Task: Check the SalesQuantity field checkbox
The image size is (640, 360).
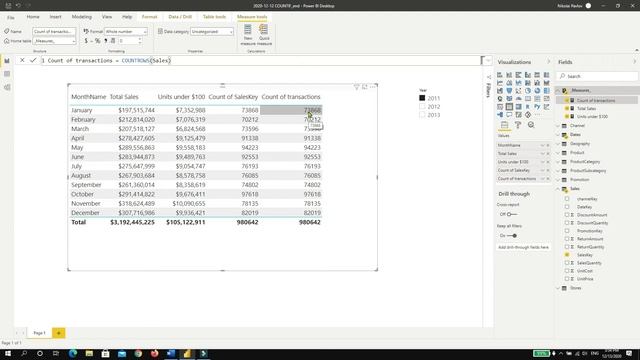Action: point(567,263)
